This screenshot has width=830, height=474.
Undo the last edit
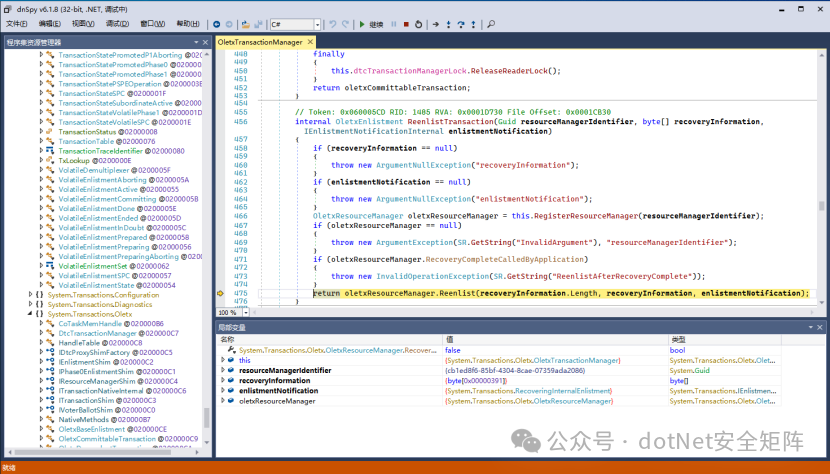pyautogui.click(x=332, y=24)
